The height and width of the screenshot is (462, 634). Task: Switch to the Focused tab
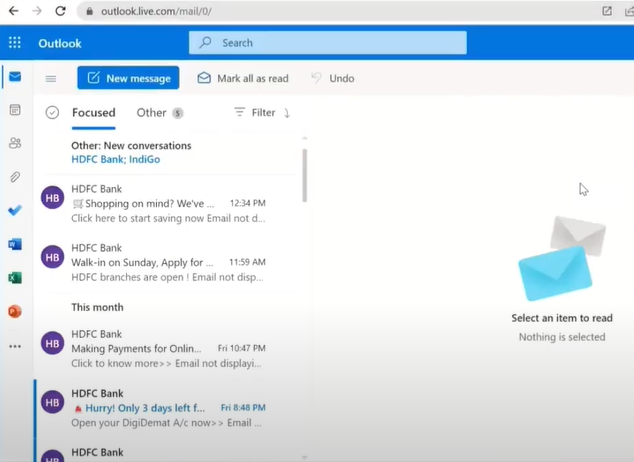[94, 113]
